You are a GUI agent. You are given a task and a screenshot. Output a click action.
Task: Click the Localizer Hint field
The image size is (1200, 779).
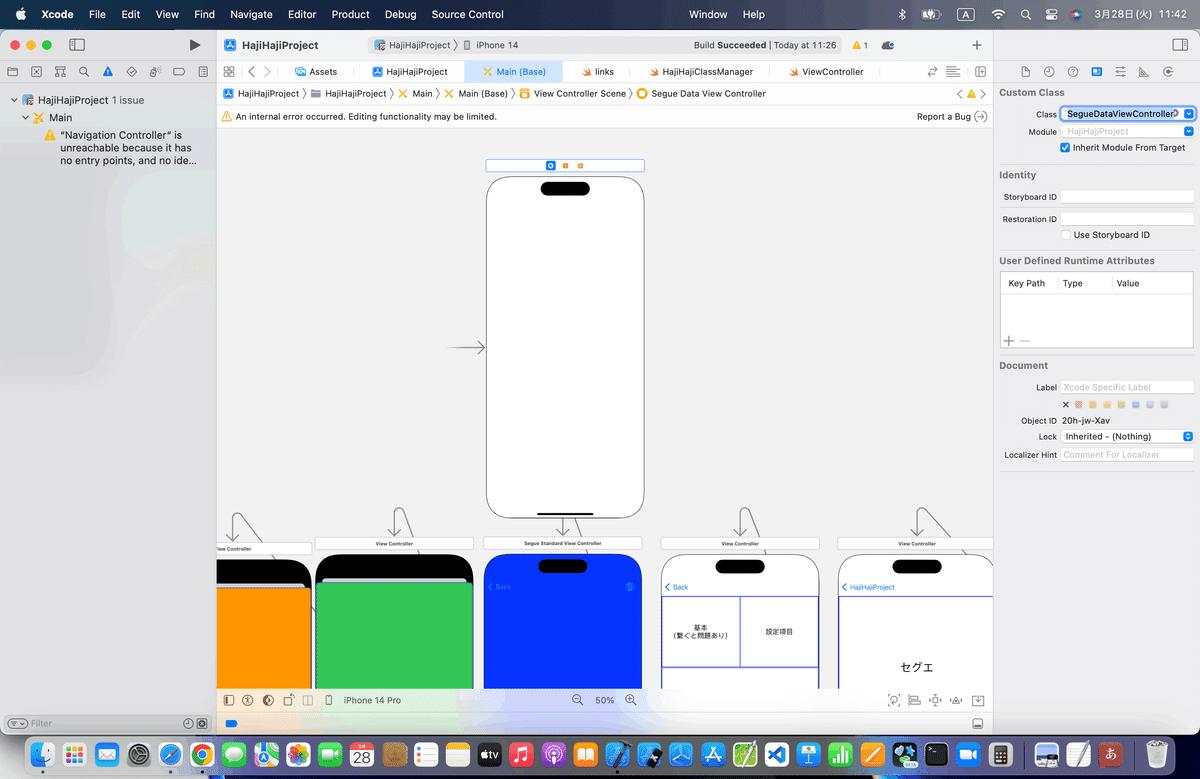tap(1127, 454)
